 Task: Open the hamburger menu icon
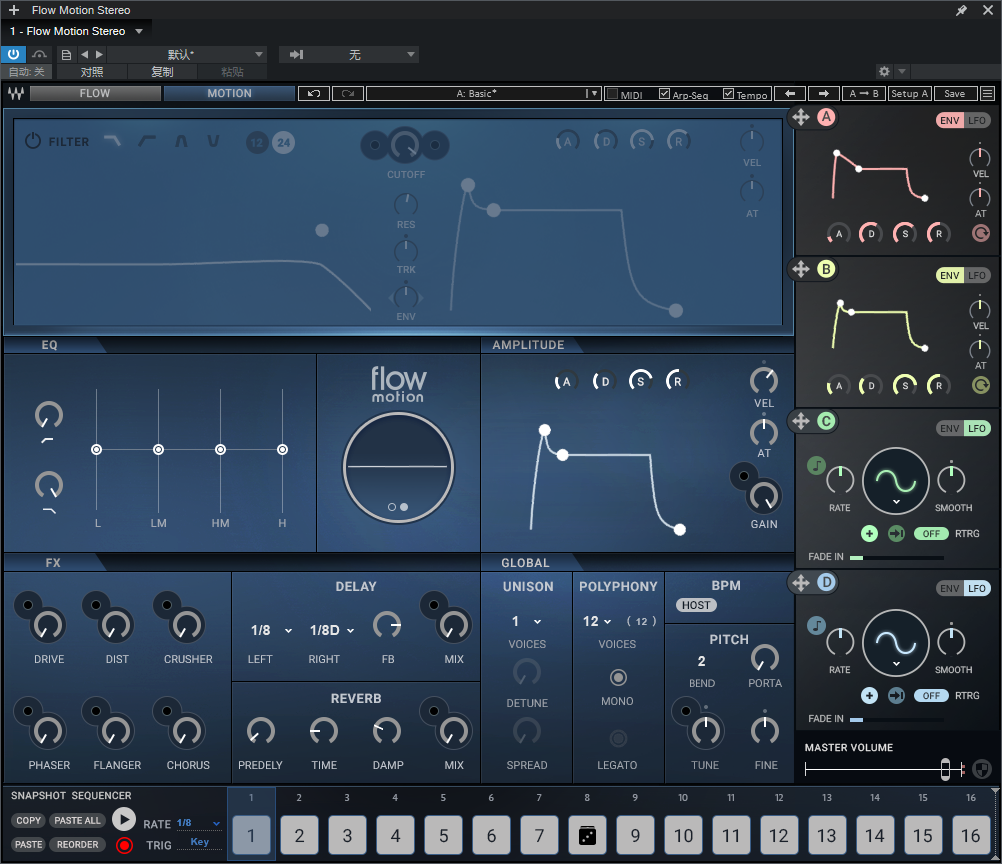(x=987, y=93)
